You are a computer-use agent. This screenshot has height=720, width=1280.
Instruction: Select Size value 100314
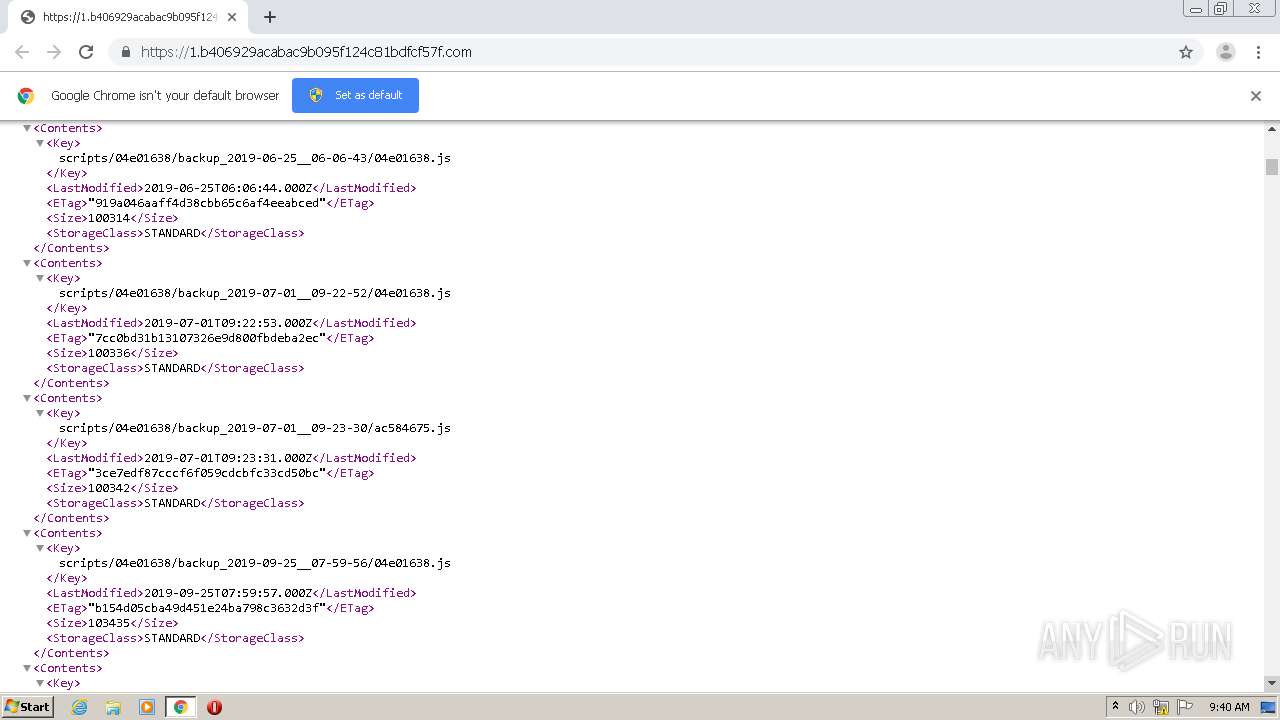point(109,218)
